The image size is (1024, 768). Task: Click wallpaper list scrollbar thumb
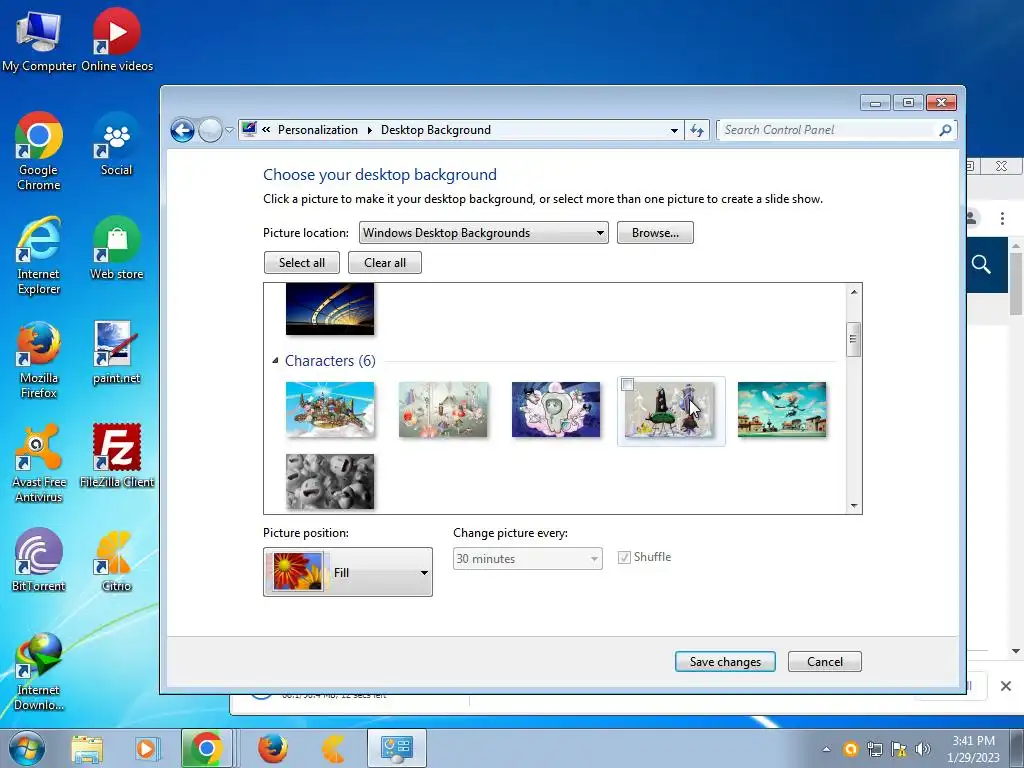(x=853, y=340)
